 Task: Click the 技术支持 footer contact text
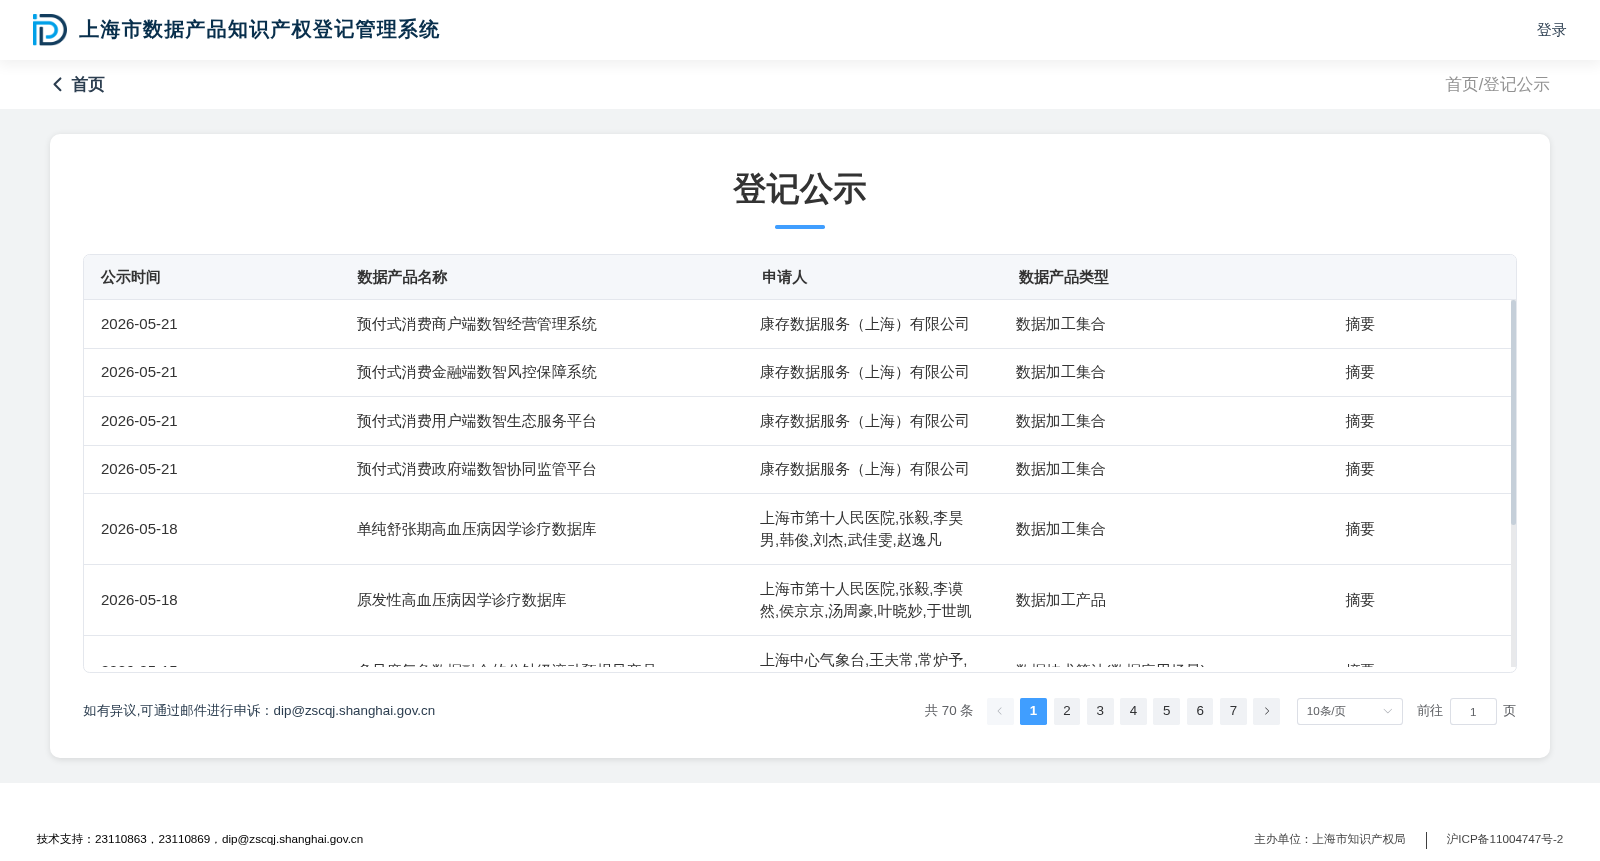pos(200,839)
